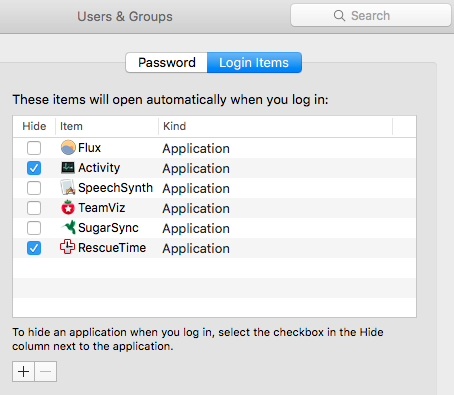This screenshot has width=454, height=395.
Task: Click the Flux app icon
Action: tap(68, 147)
